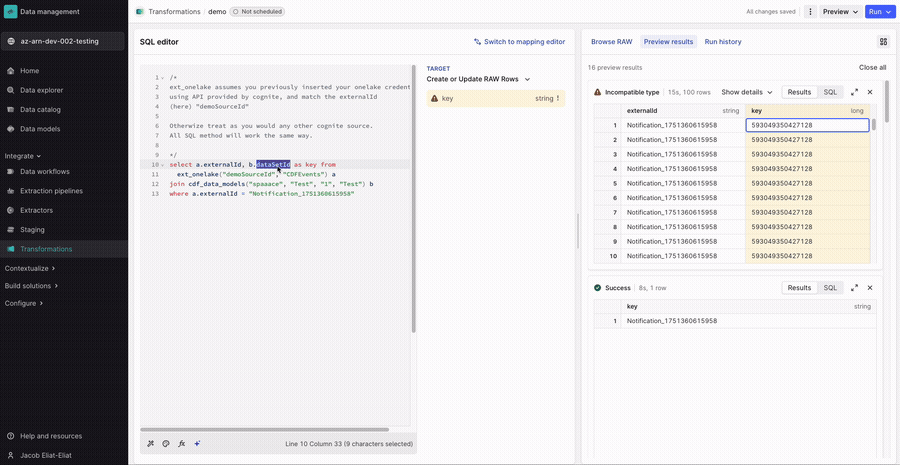The height and width of the screenshot is (465, 900).
Task: Click the SQL editor horizontal scrollbar
Action: [265, 429]
